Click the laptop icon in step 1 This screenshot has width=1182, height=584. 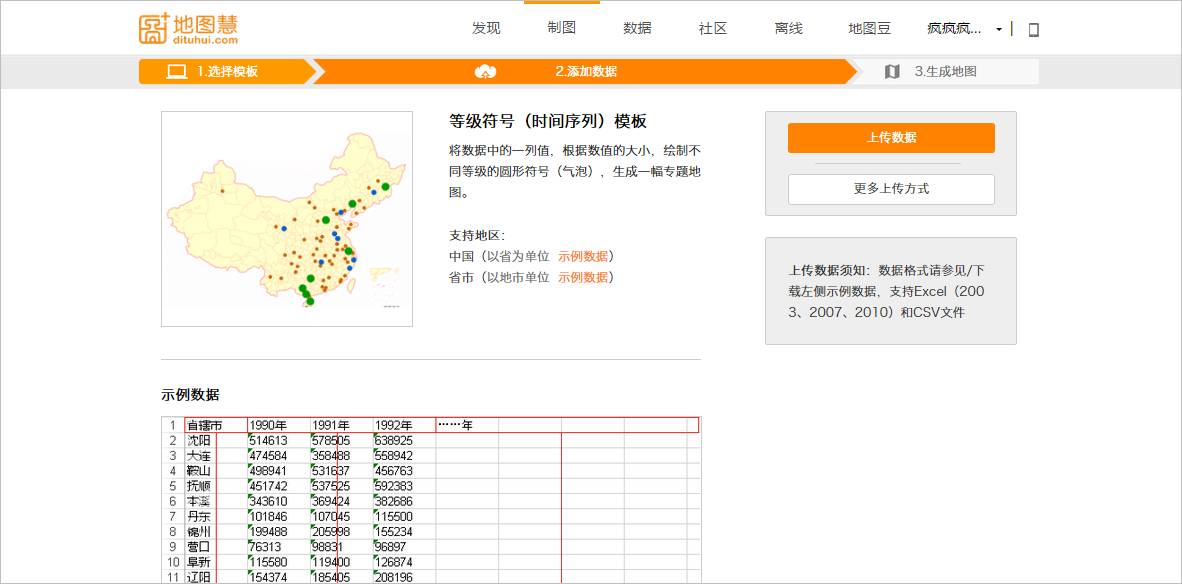[176, 72]
